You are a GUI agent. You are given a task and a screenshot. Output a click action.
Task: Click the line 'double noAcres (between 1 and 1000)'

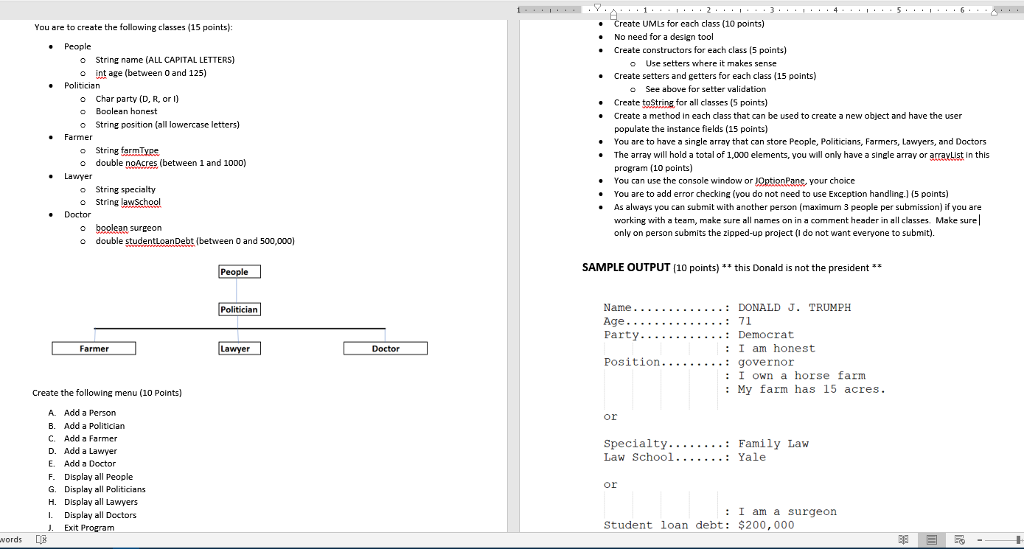click(170, 163)
